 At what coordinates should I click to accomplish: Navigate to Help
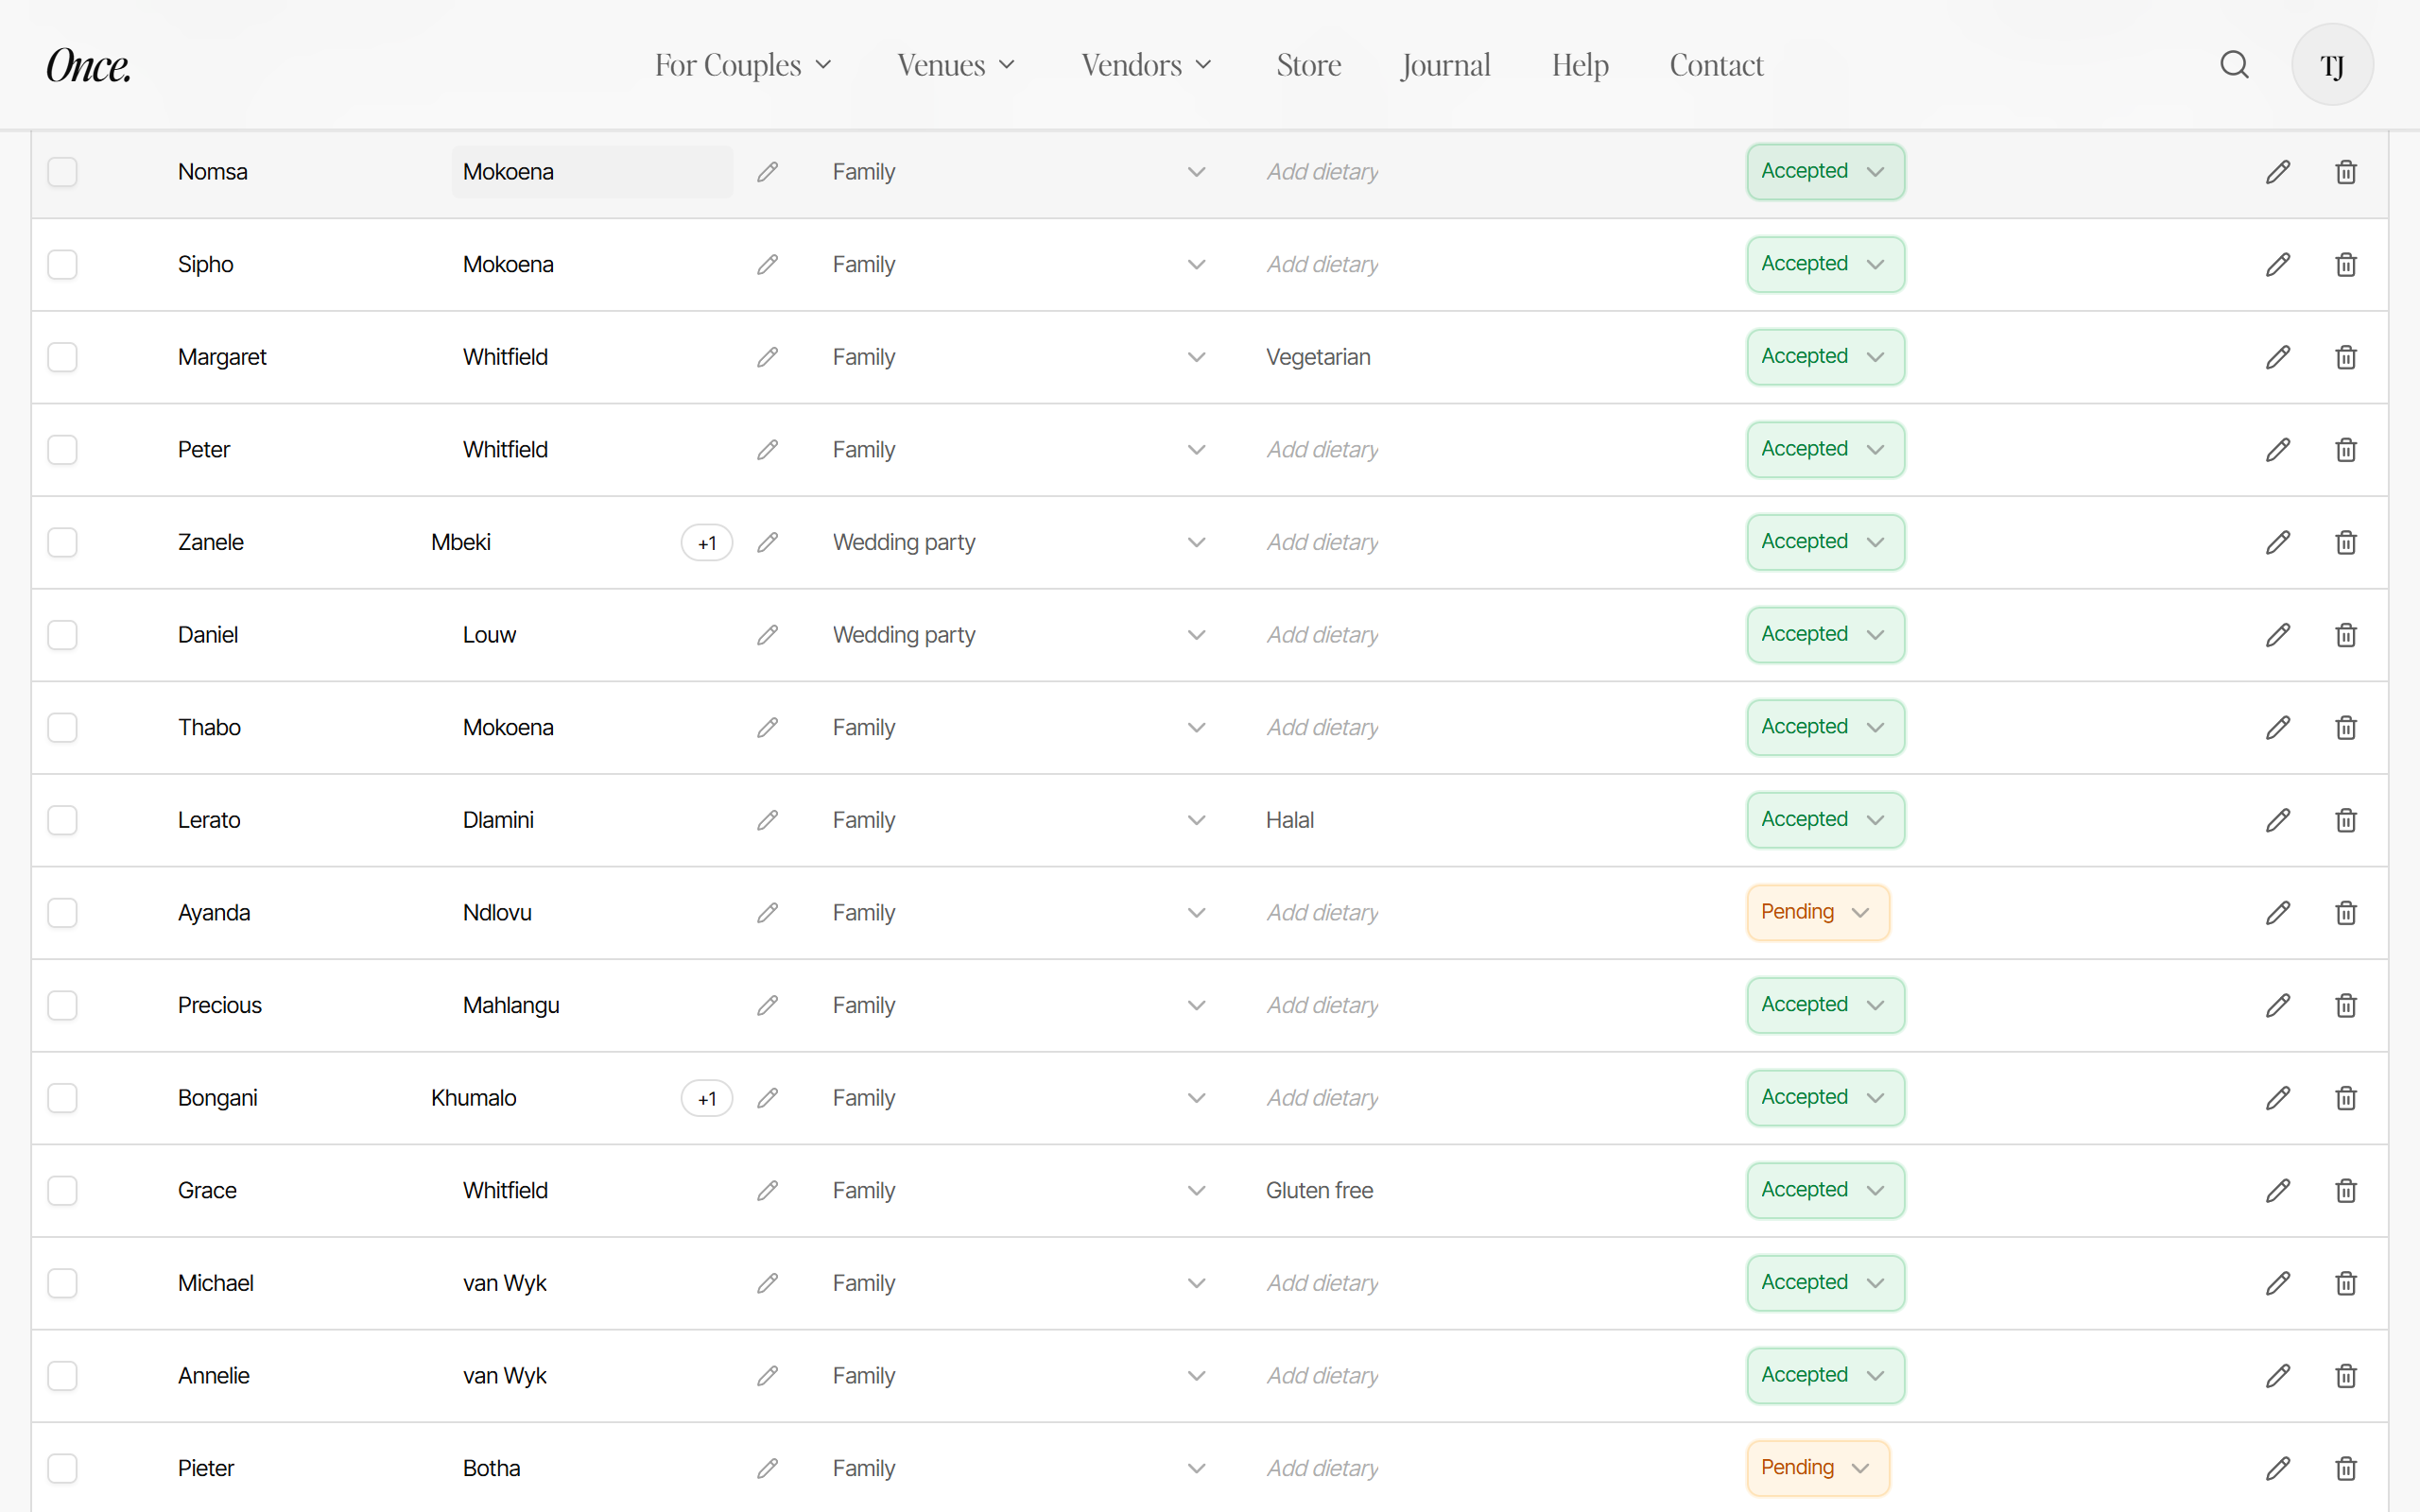pyautogui.click(x=1580, y=65)
